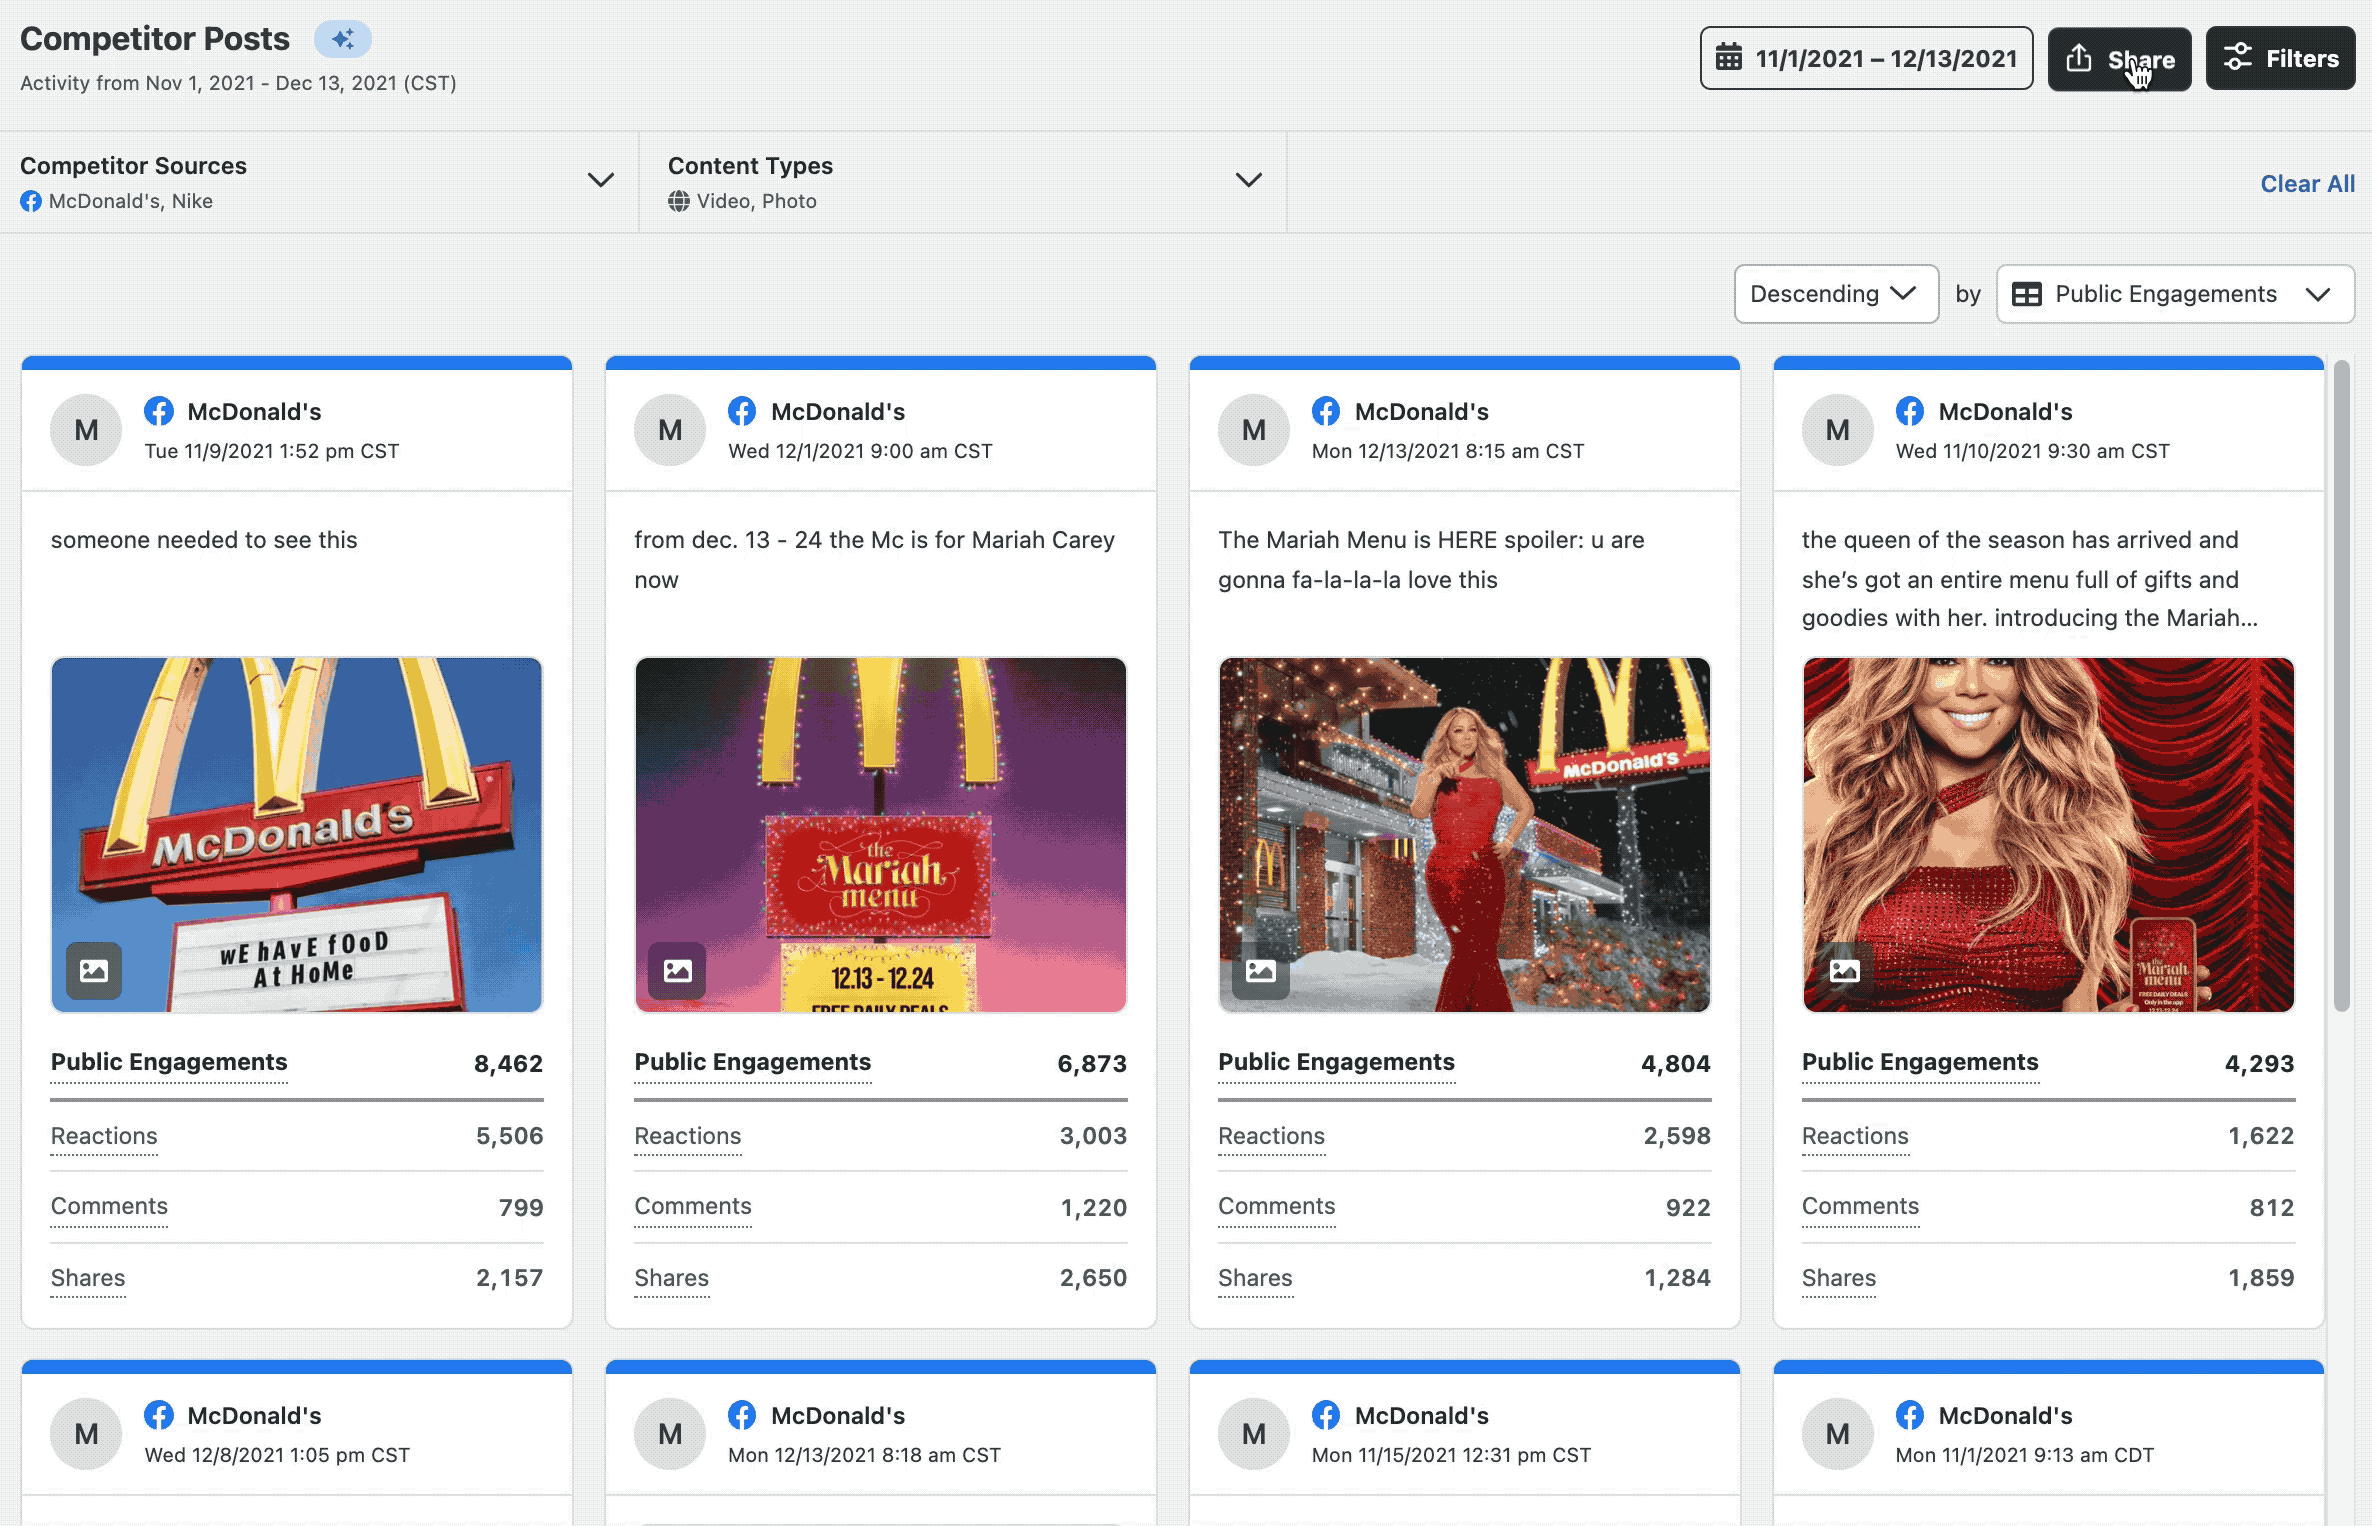Click the sparkle AI icon beside Competitor Posts
This screenshot has height=1526, width=2372.
click(343, 39)
